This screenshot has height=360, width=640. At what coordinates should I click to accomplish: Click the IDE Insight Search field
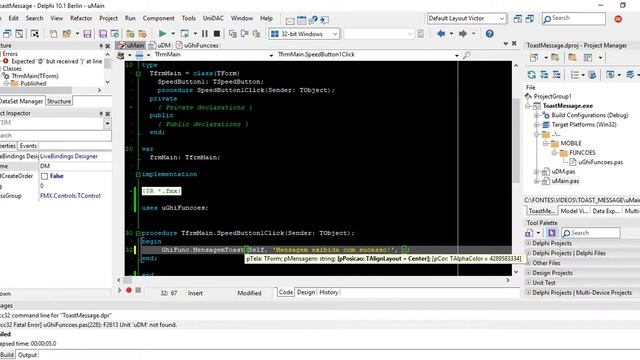click(574, 18)
